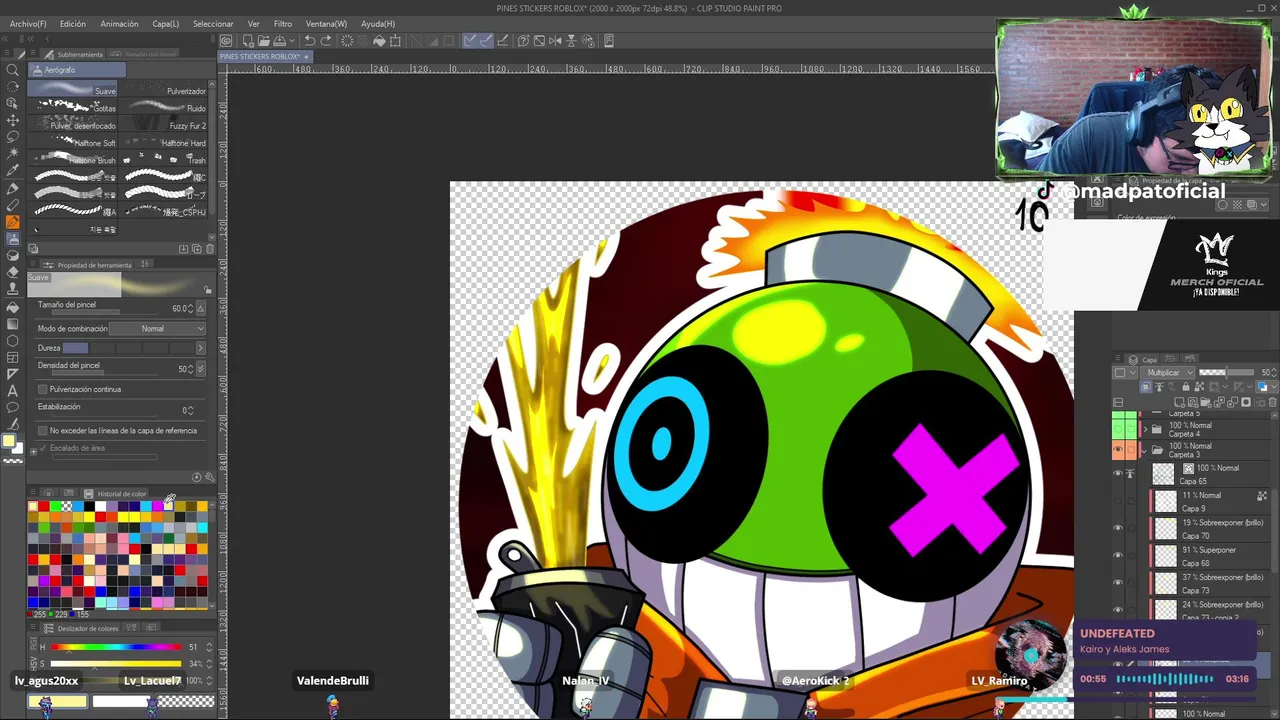Toggle visibility eye of Carpeta 3
Viewport: 1280px width, 720px height.
(x=1118, y=450)
